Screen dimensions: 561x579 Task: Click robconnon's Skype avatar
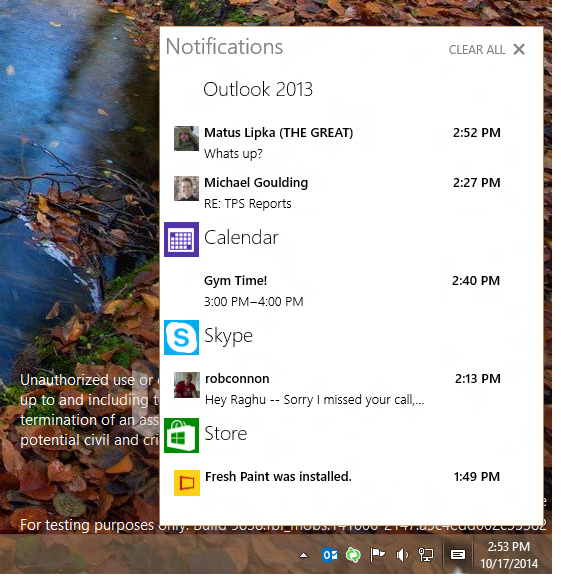pos(187,385)
